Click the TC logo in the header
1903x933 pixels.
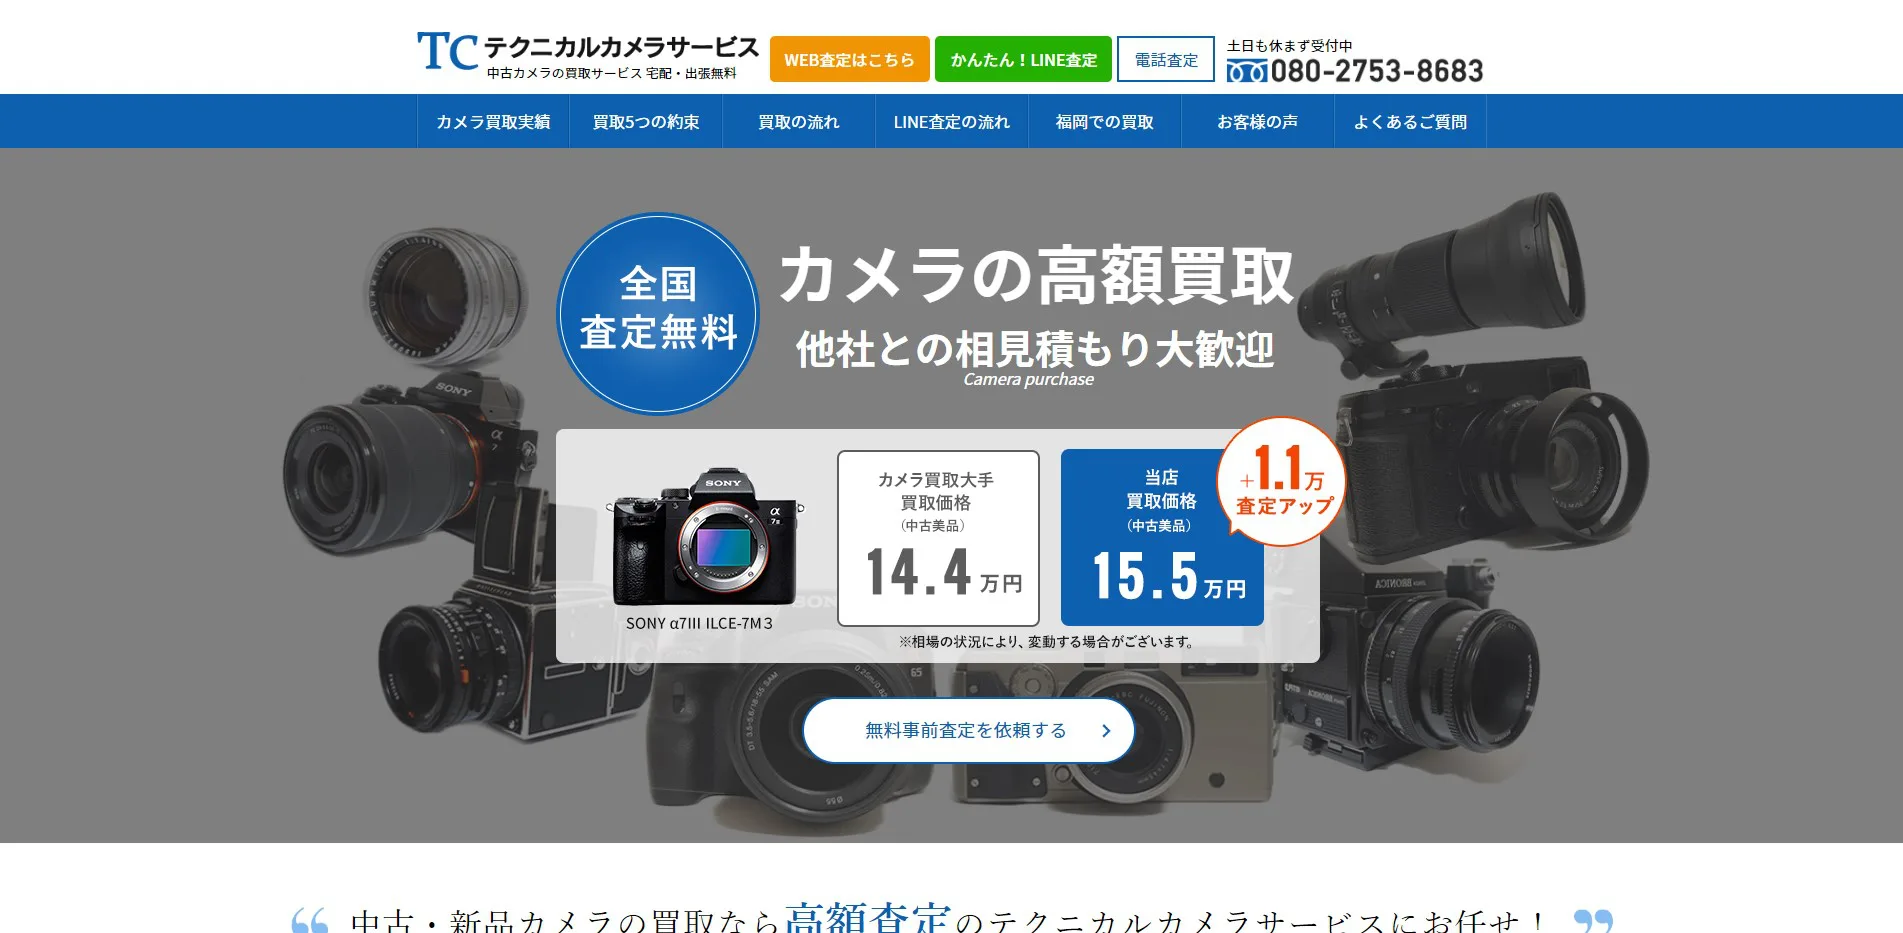click(447, 52)
